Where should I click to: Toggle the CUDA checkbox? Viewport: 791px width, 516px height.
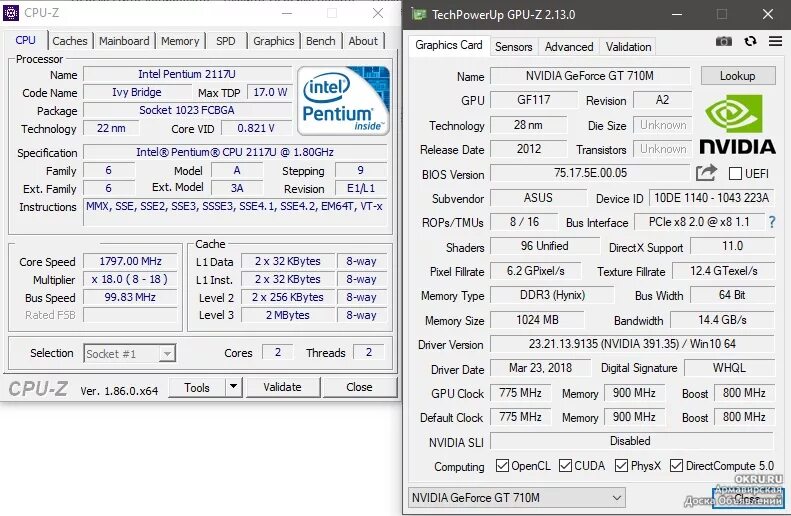point(566,466)
